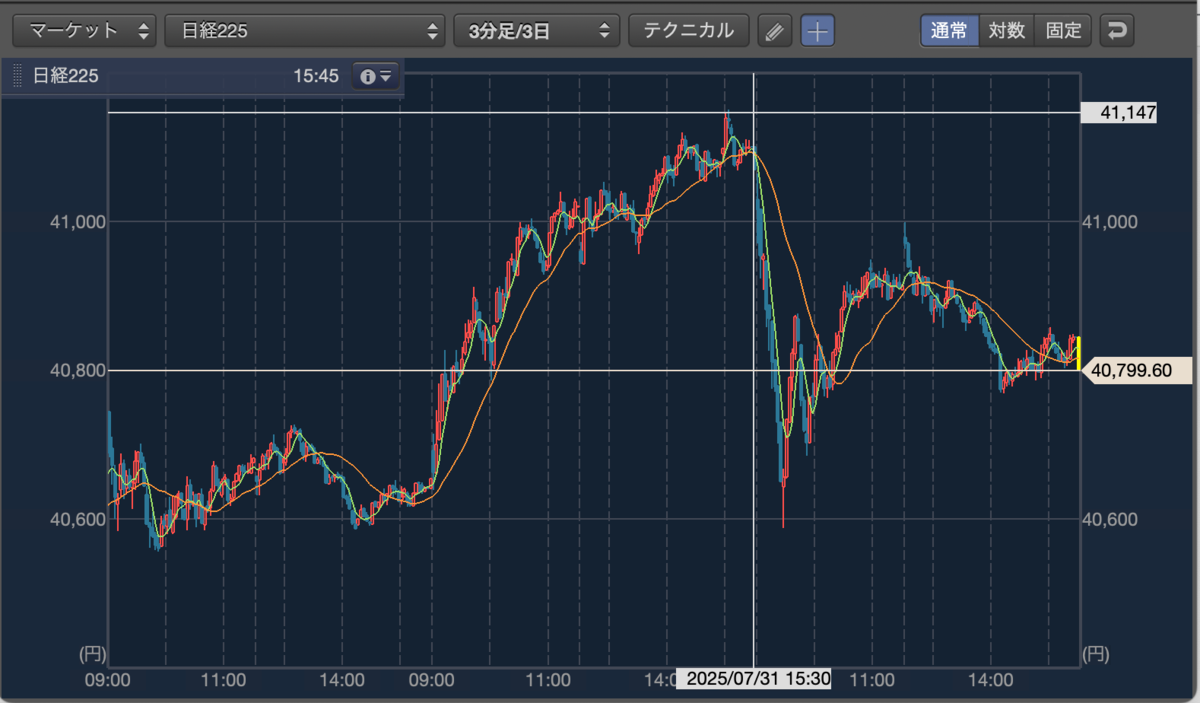The image size is (1200, 703).
Task: Click the 15:45 time in info bar
Action: click(316, 76)
